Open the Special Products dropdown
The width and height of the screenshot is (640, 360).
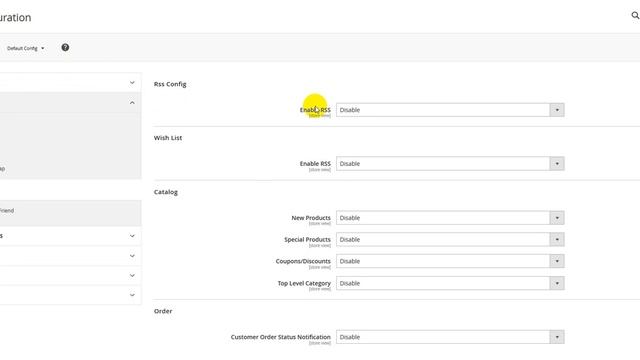click(x=450, y=240)
